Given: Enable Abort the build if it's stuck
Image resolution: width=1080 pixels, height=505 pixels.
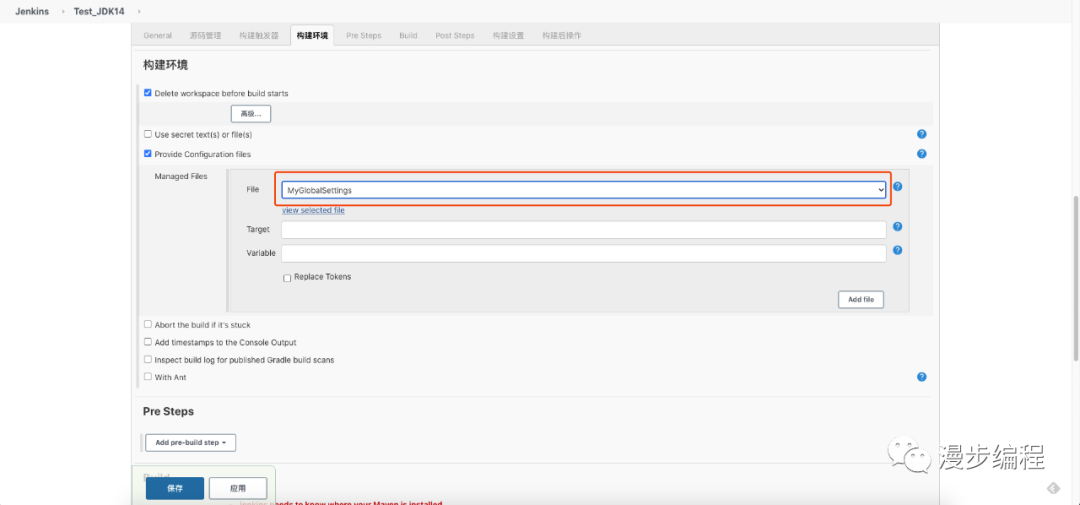Looking at the screenshot, I should (147, 324).
